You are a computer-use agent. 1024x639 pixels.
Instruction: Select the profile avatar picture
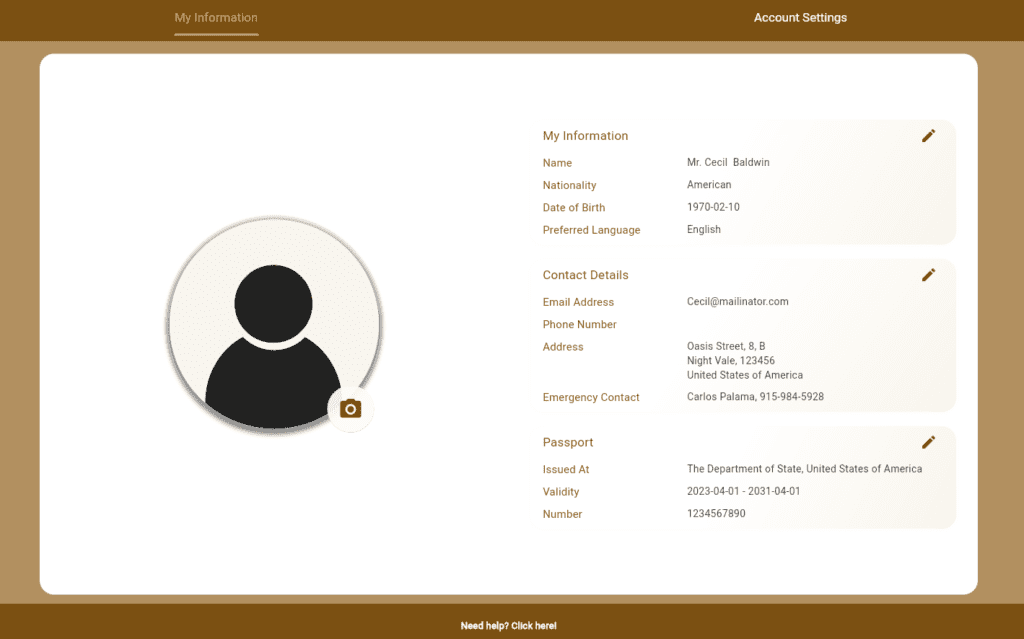point(274,324)
